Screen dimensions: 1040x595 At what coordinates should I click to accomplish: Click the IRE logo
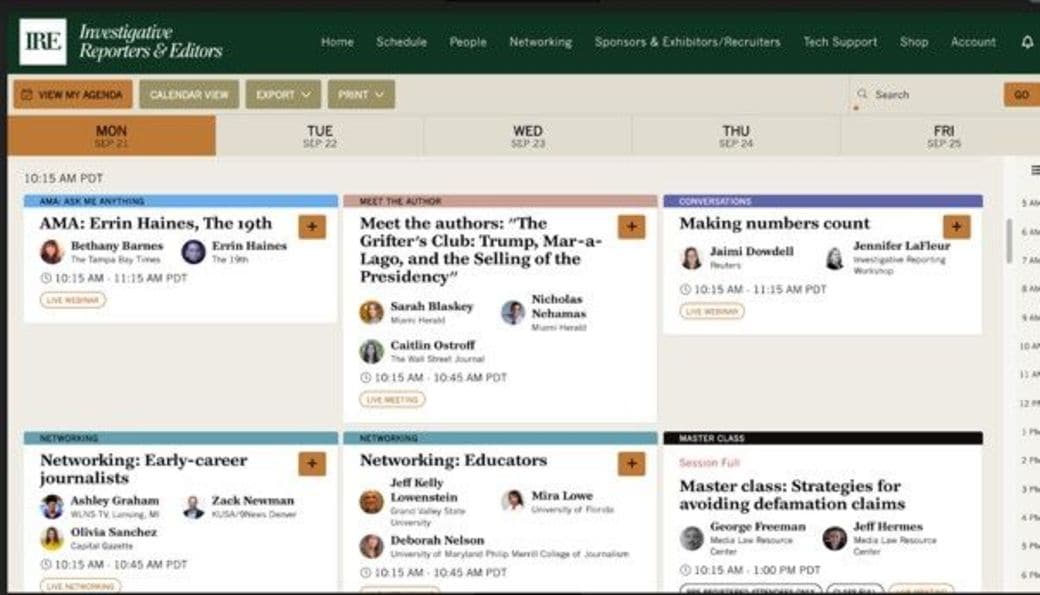[43, 42]
